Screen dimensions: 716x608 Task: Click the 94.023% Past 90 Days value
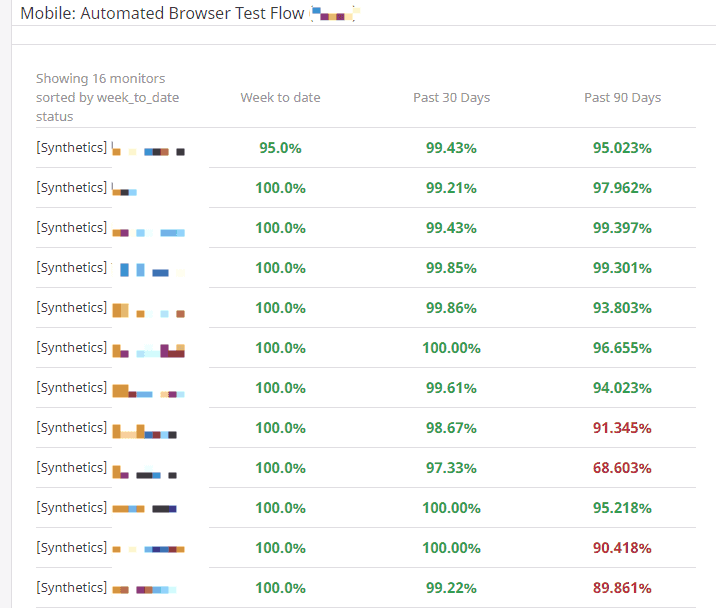click(622, 388)
